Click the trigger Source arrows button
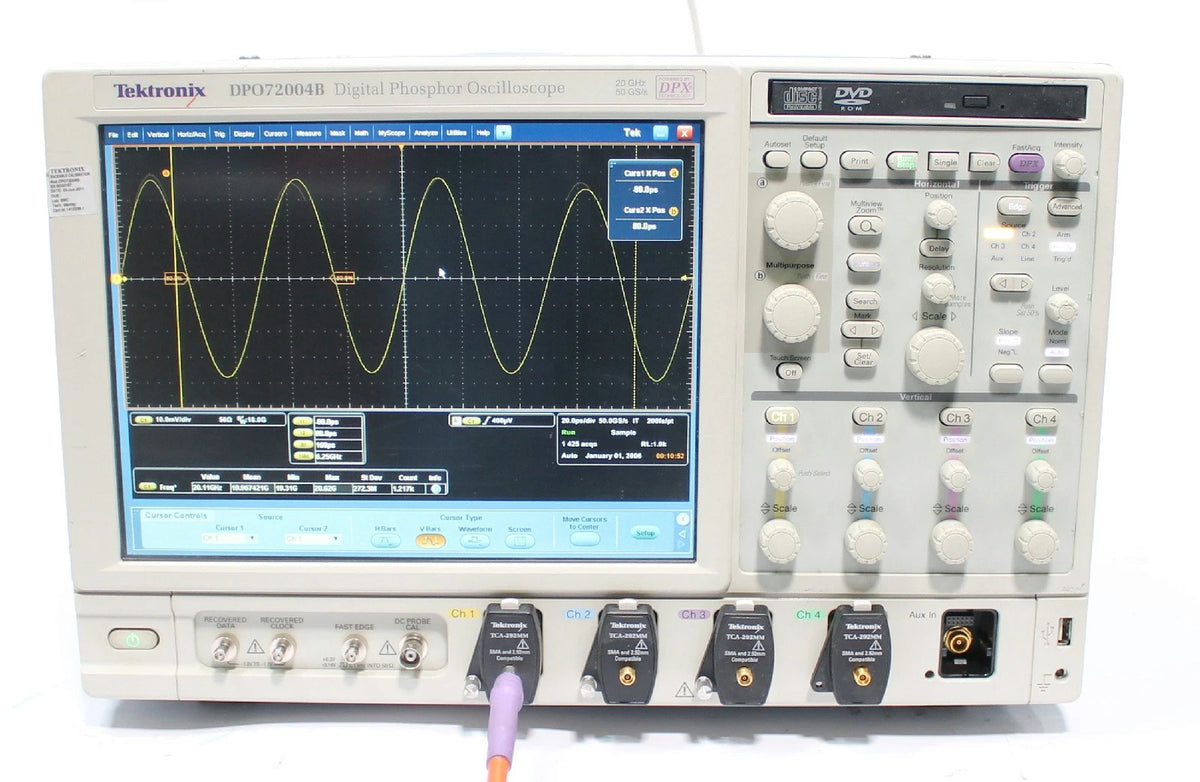The width and height of the screenshot is (1200, 782). tap(1010, 283)
